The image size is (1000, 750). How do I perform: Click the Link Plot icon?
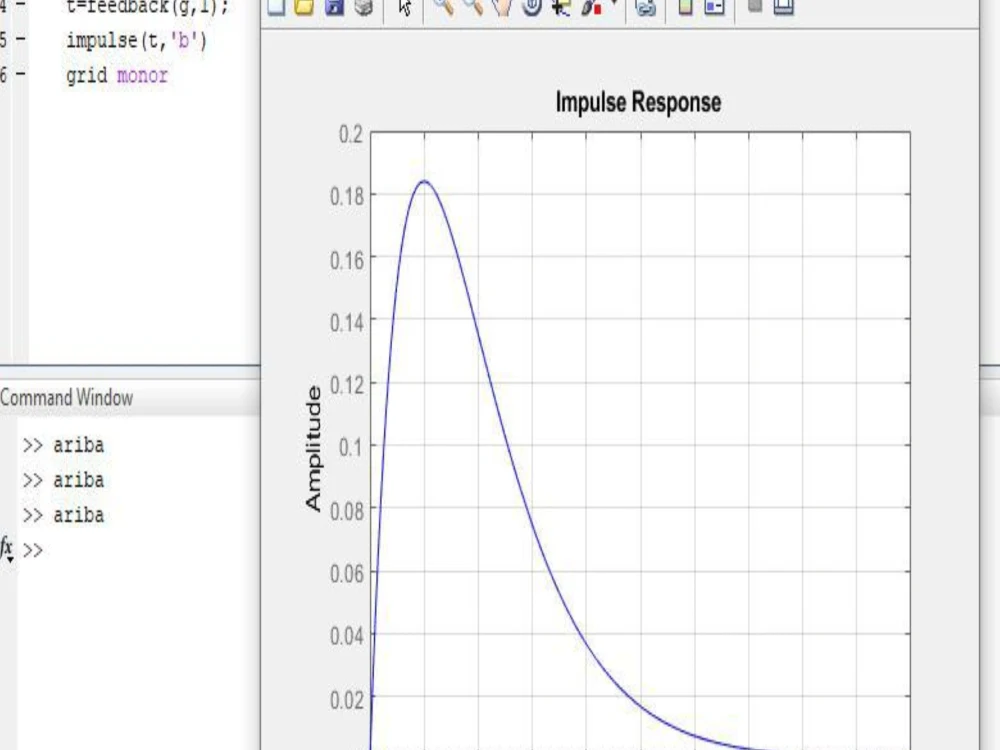coord(645,6)
